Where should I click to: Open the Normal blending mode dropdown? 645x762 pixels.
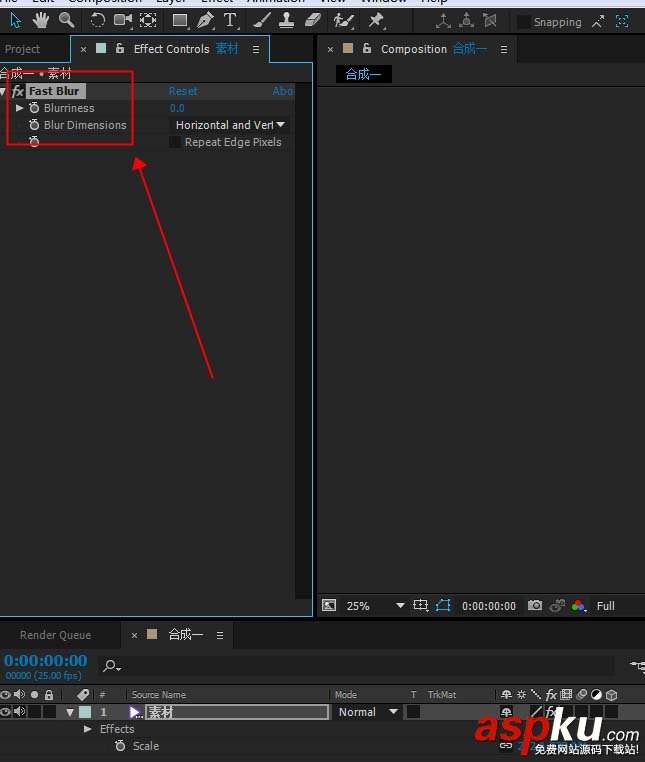click(x=367, y=712)
